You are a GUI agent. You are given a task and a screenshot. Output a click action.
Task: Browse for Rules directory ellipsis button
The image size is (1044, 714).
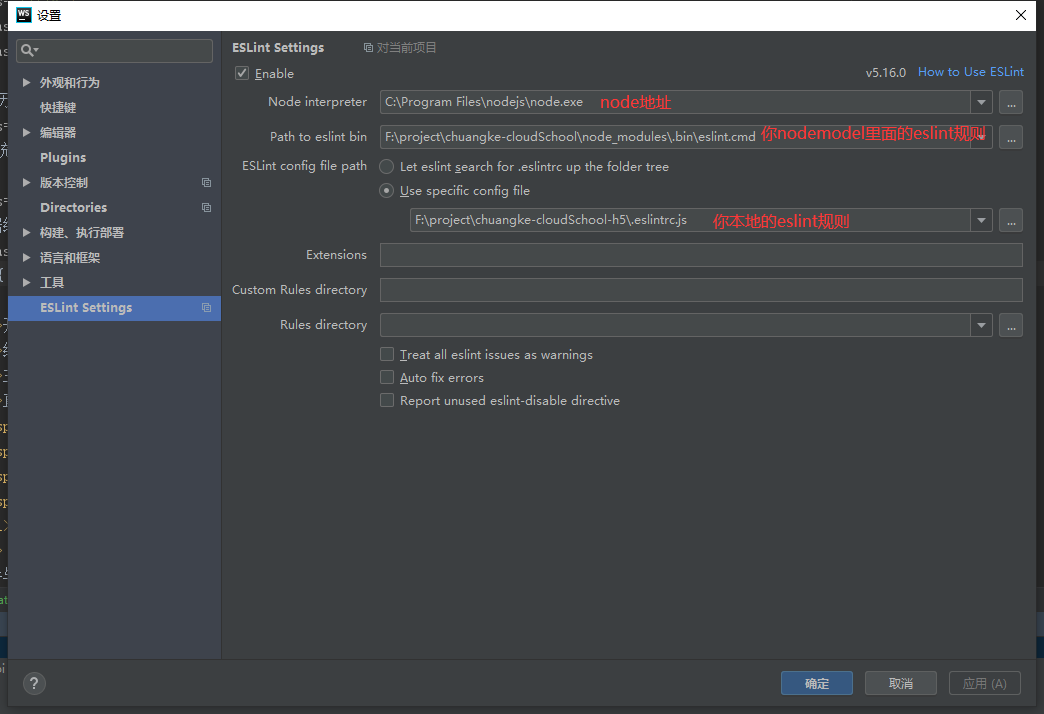1011,325
